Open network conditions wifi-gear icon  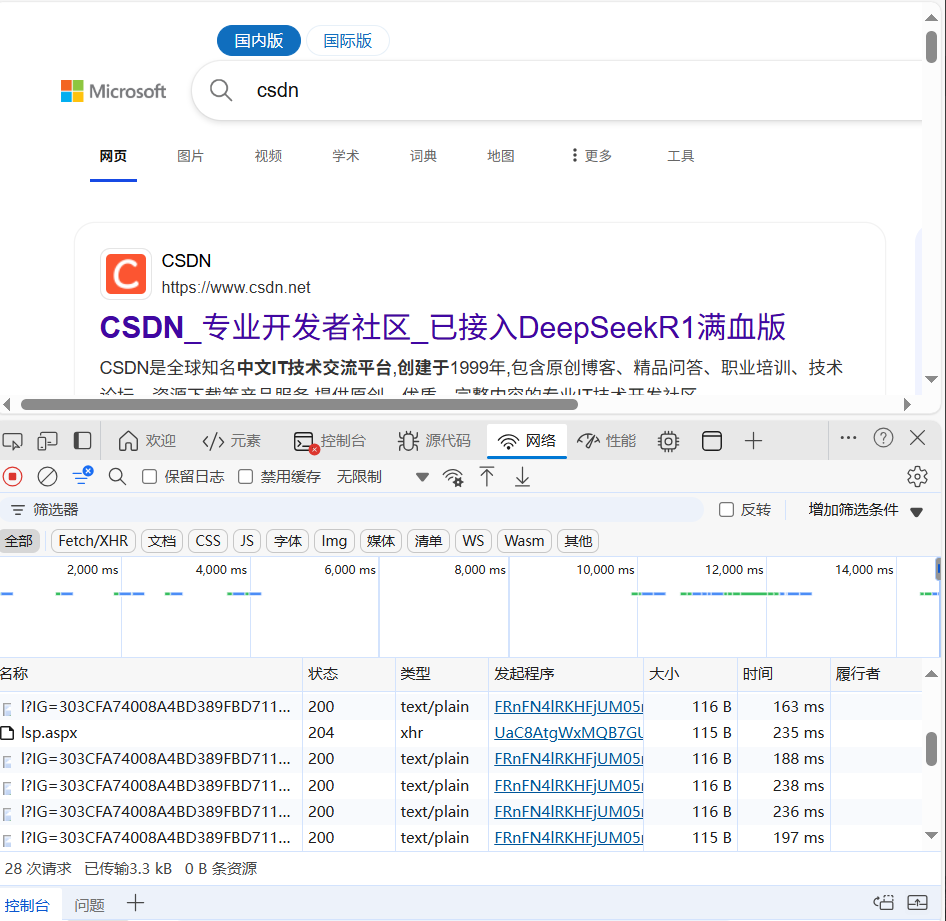(453, 477)
